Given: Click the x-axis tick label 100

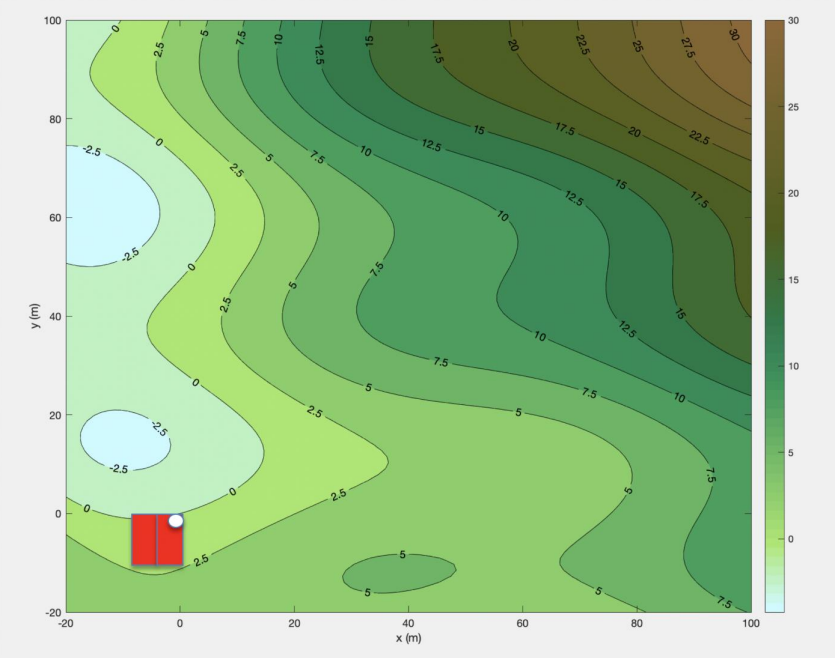Looking at the screenshot, I should coord(750,623).
